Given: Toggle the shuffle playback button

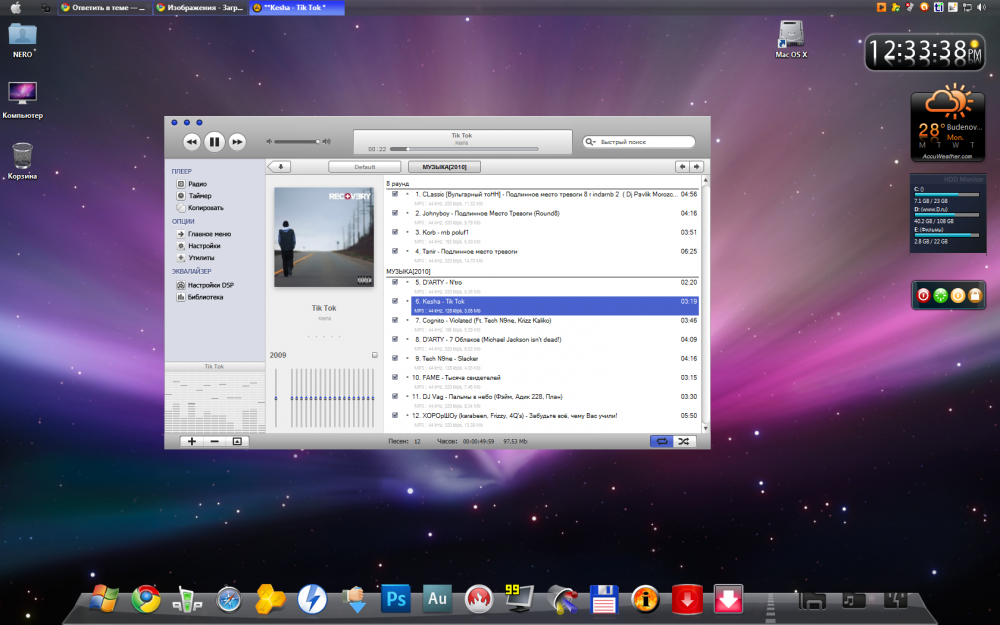Looking at the screenshot, I should 684,441.
